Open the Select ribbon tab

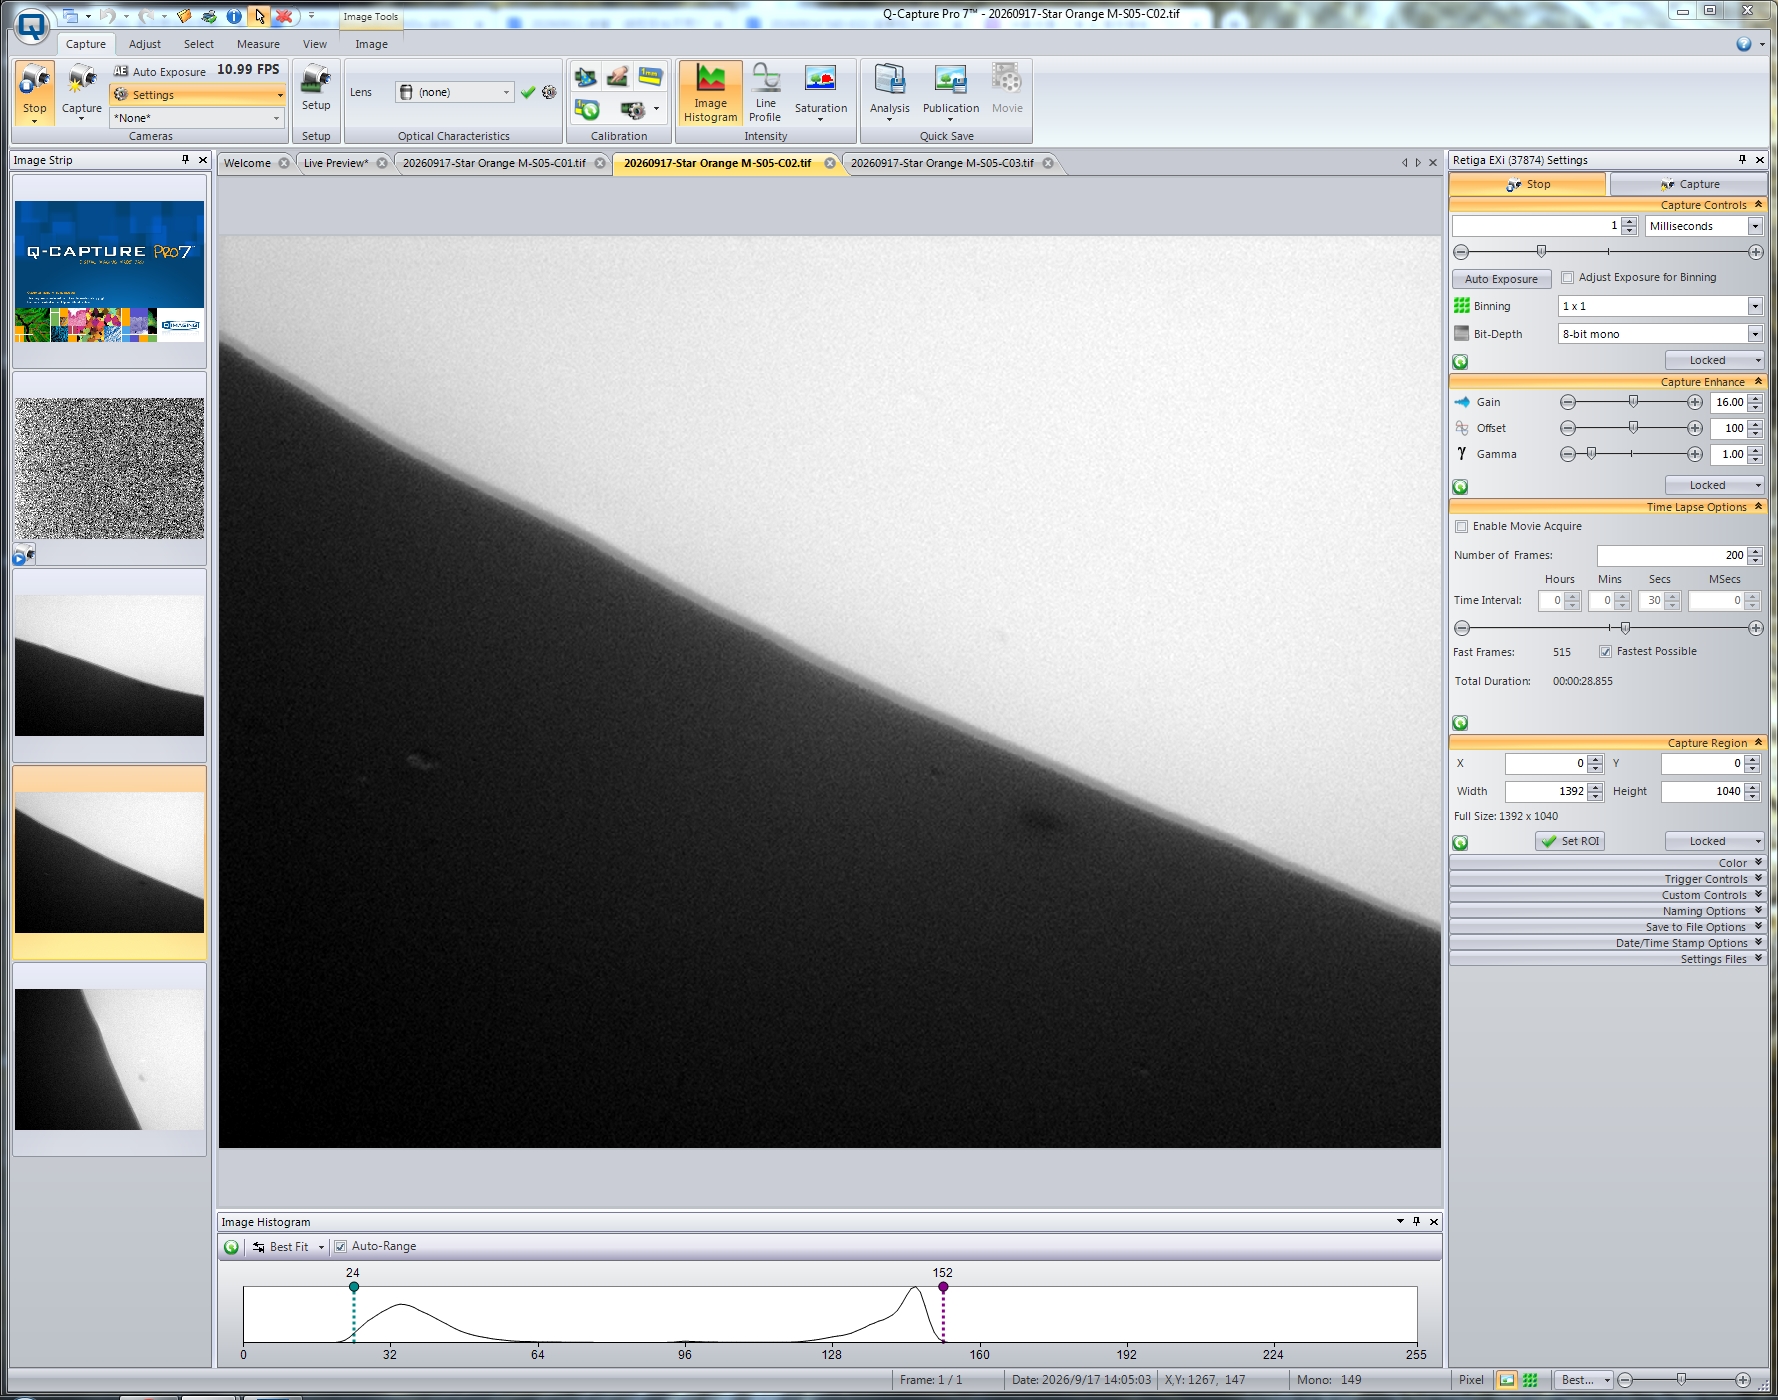coord(198,44)
